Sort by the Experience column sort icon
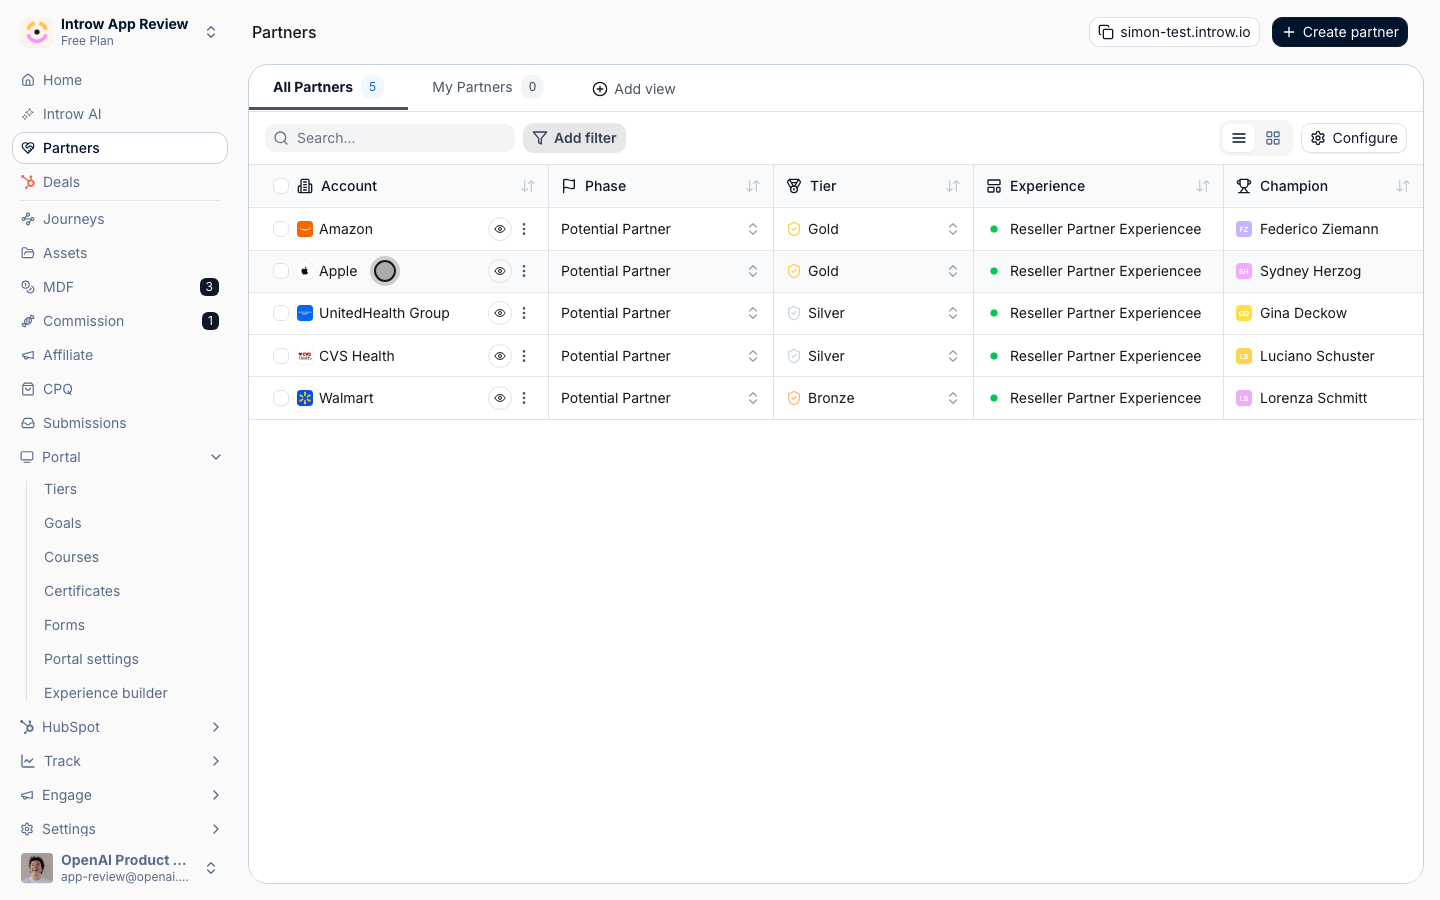Screen dimensions: 1440x900 [1203, 186]
